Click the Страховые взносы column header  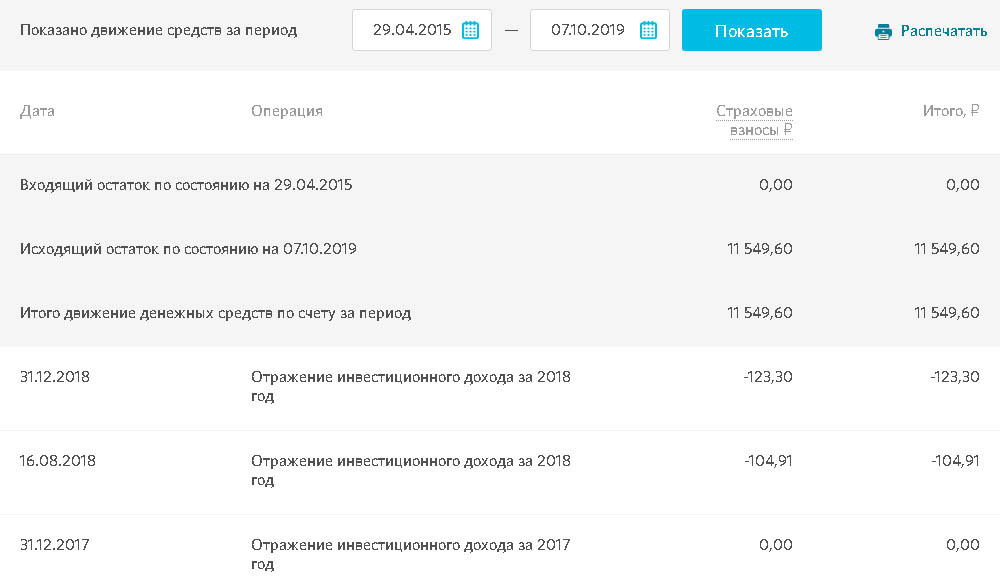(x=755, y=120)
